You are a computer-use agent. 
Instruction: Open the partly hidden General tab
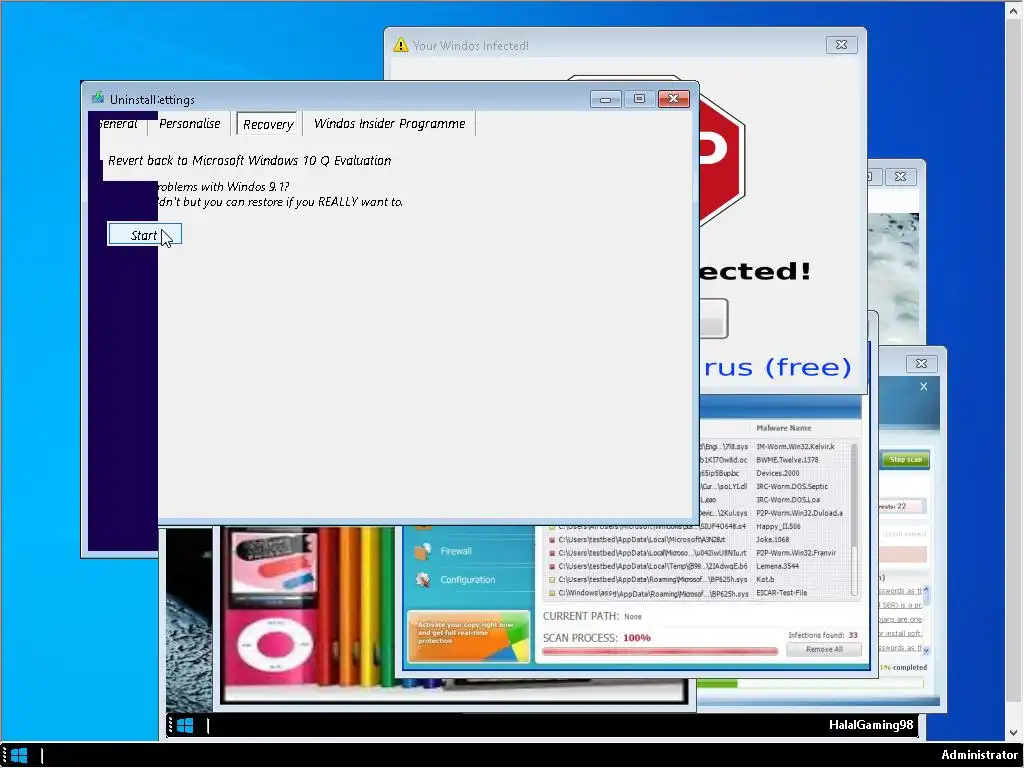(118, 123)
